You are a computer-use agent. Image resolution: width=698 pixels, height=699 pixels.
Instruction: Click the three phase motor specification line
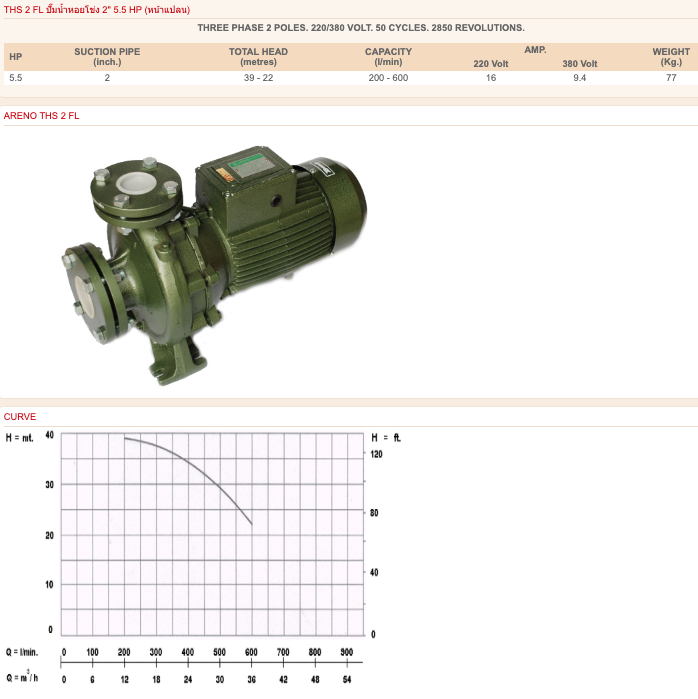pos(361,28)
